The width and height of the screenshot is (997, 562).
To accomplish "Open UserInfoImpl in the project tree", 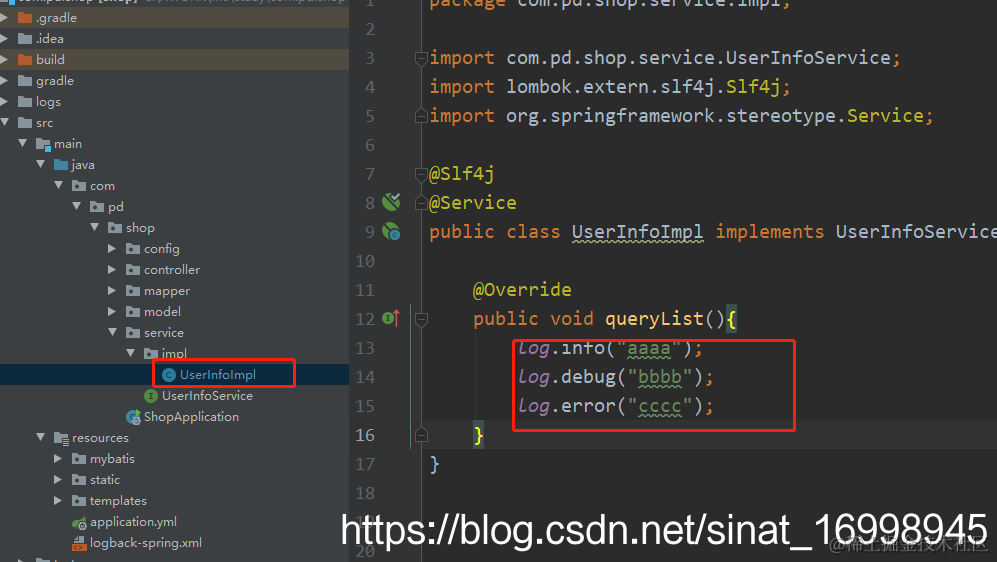I will coord(218,375).
